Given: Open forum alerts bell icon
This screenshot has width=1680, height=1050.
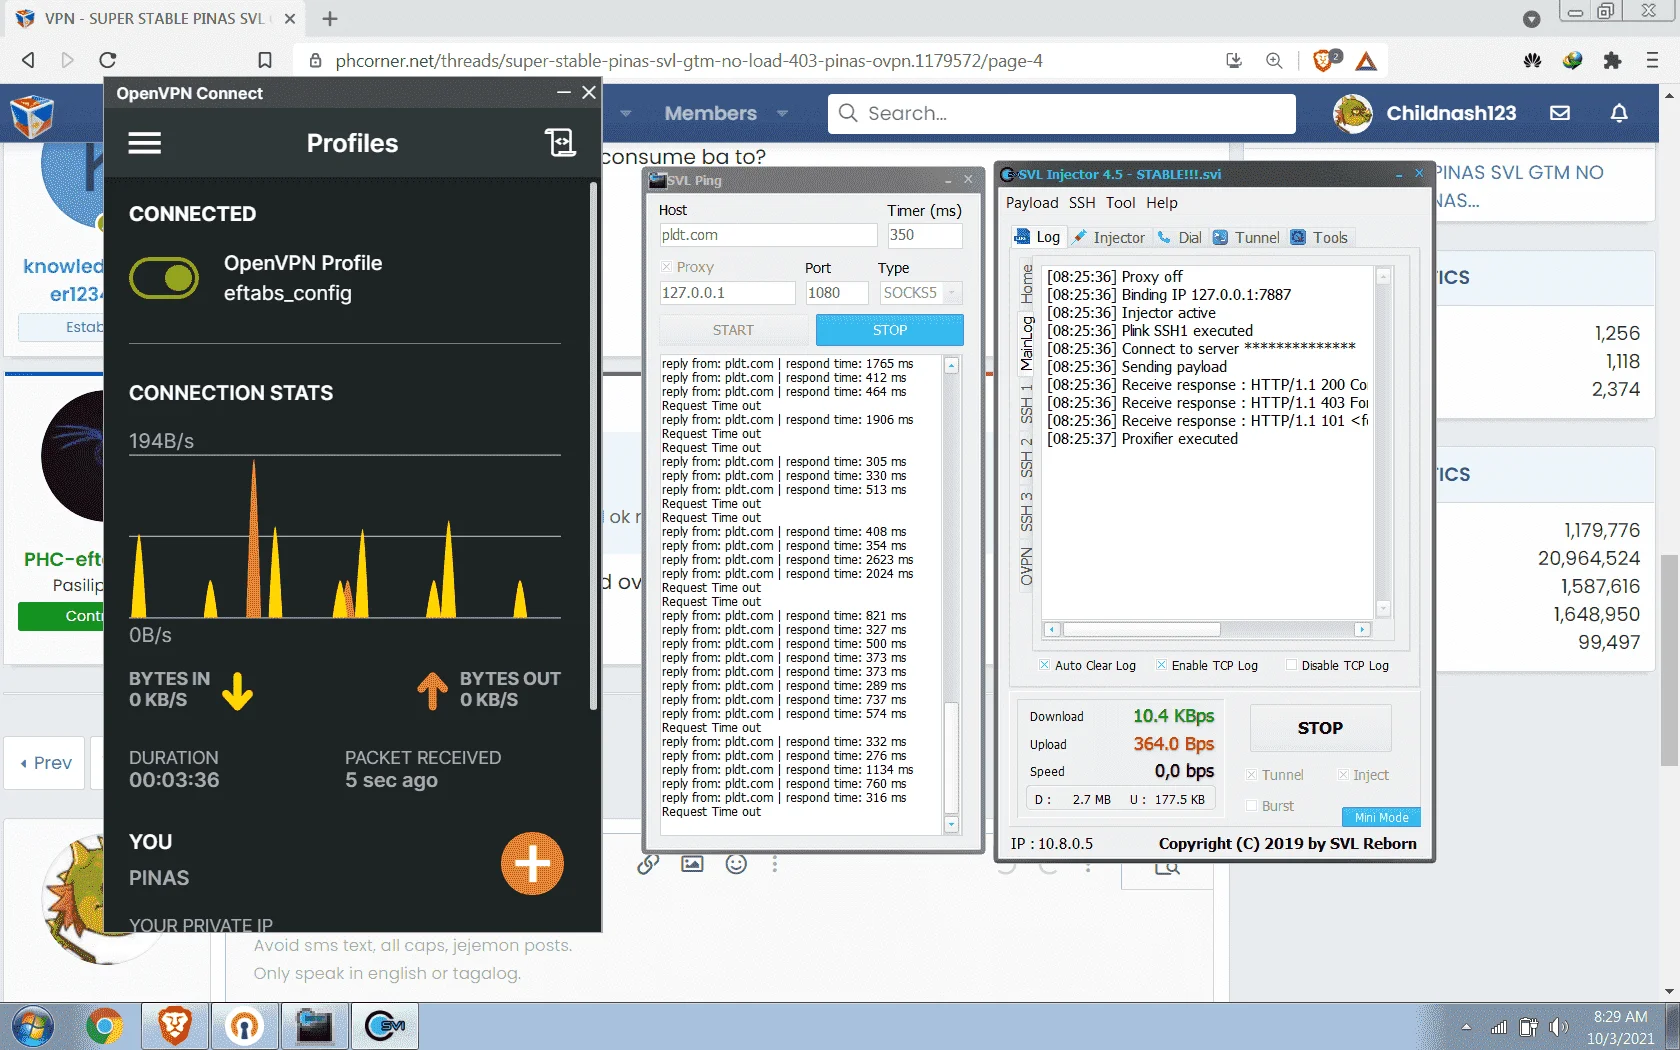Looking at the screenshot, I should 1619,113.
